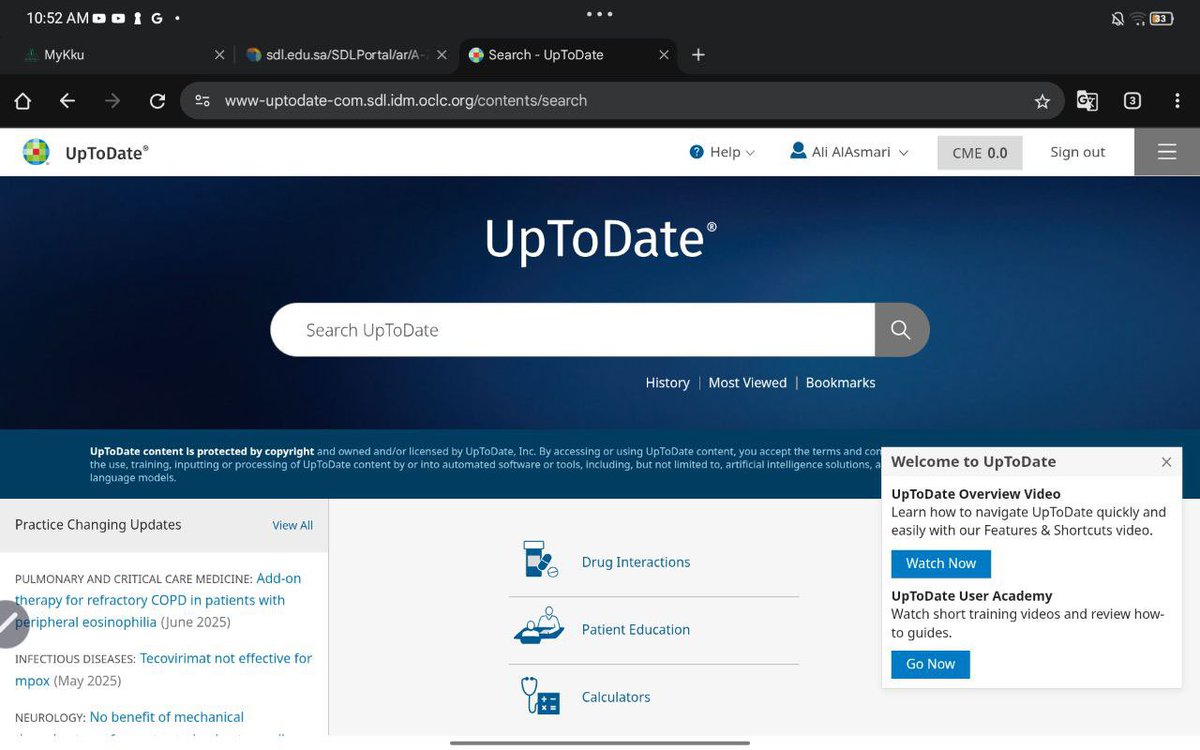Click View All for Practice Changing Updates

point(292,525)
